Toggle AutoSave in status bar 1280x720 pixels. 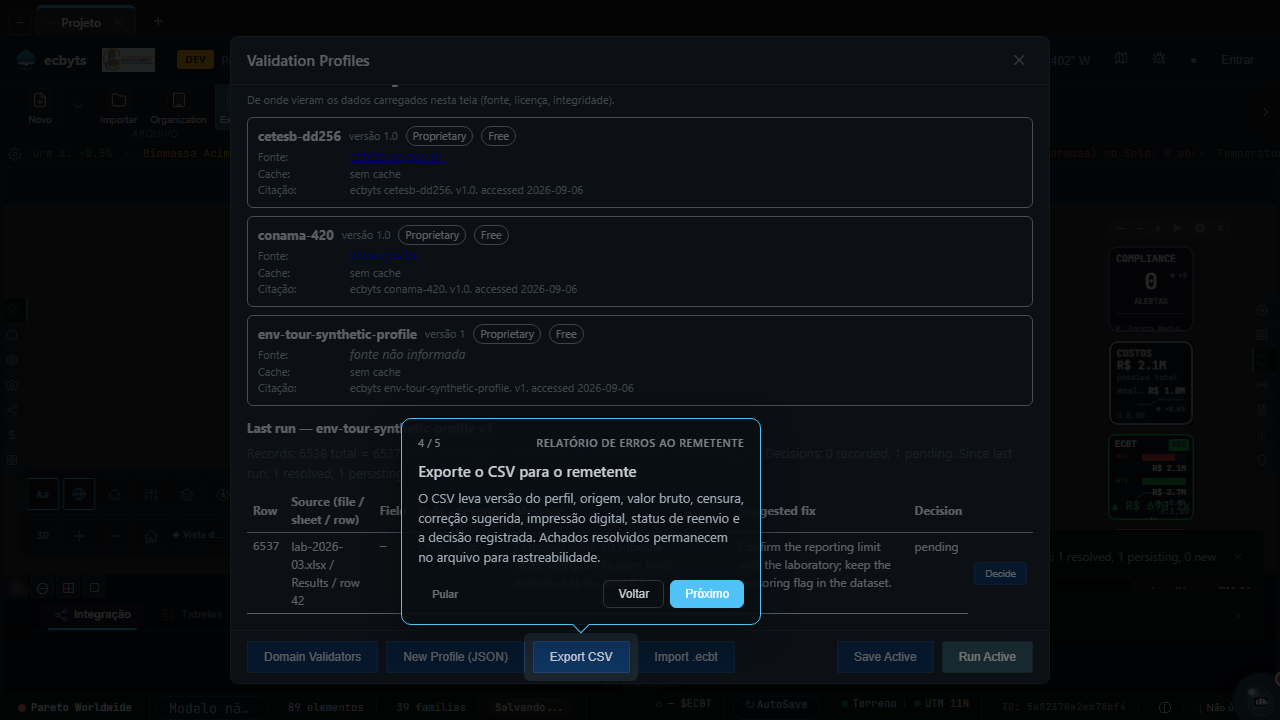click(776, 704)
